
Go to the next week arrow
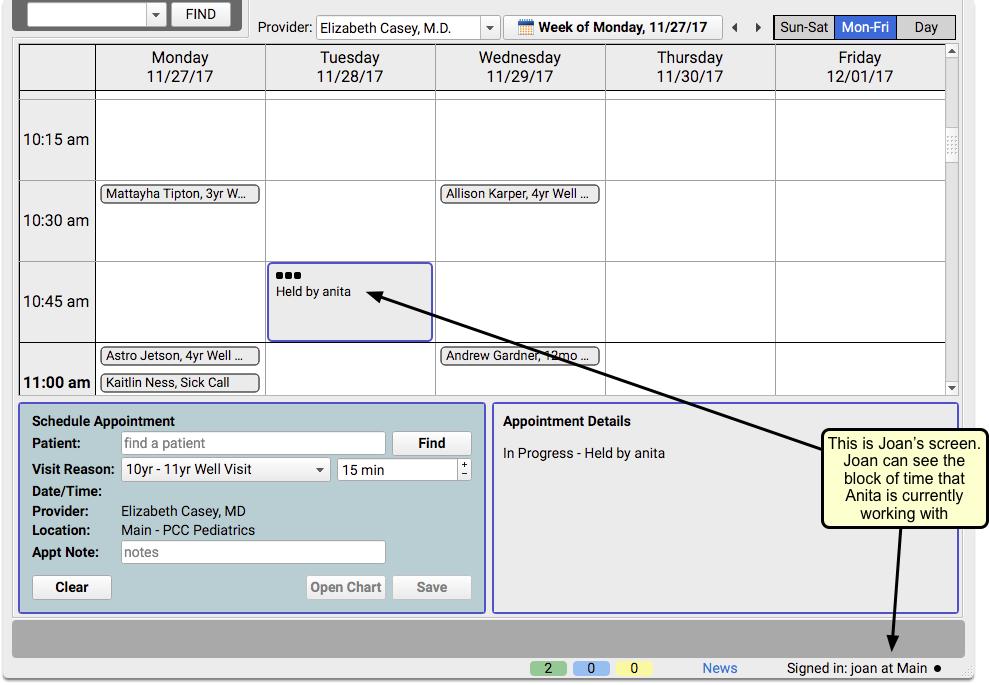point(758,28)
